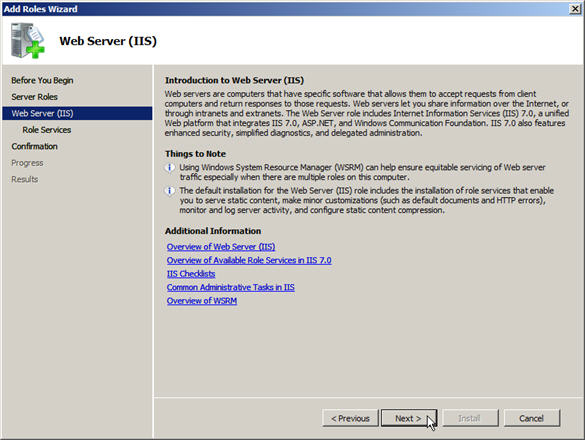Open the IIS Checklists link

[x=191, y=274]
